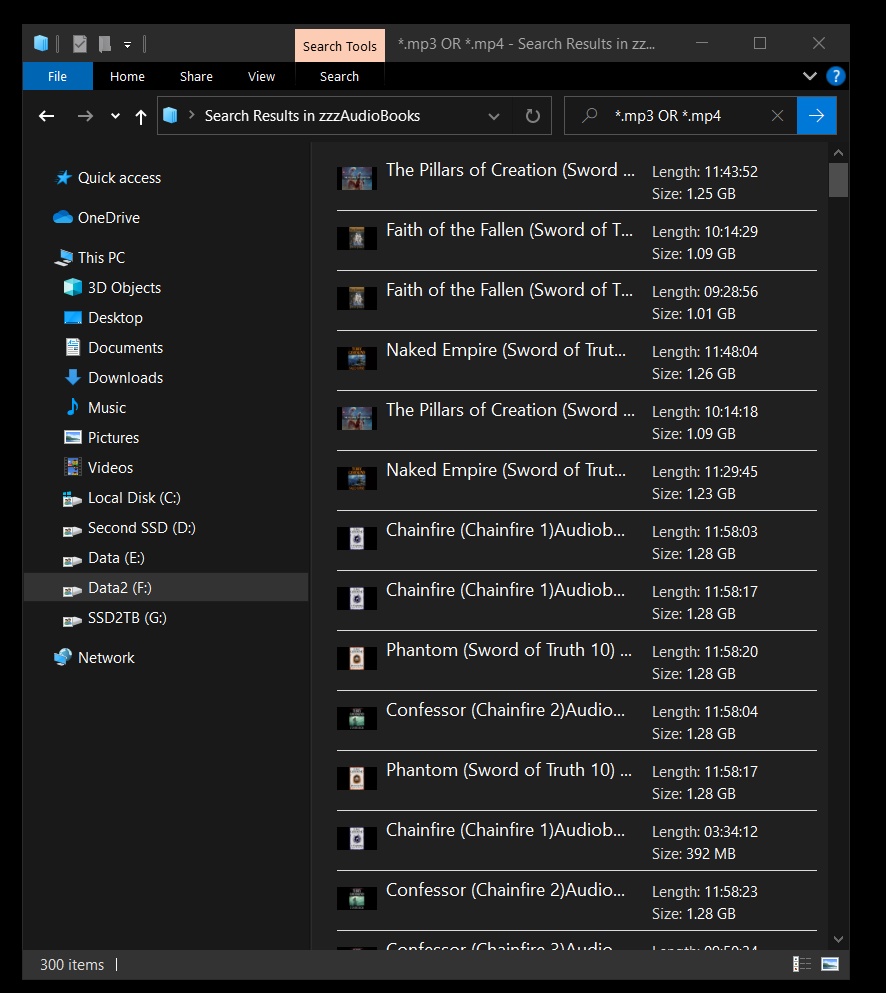Switch to Large icons view in status bar

click(x=830, y=964)
